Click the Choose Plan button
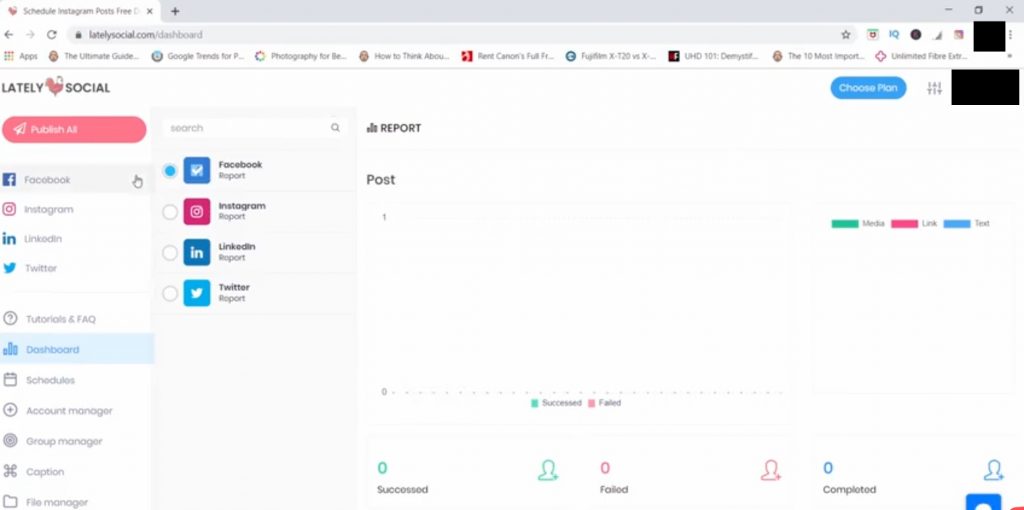Viewport: 1024px width, 510px height. coord(868,88)
